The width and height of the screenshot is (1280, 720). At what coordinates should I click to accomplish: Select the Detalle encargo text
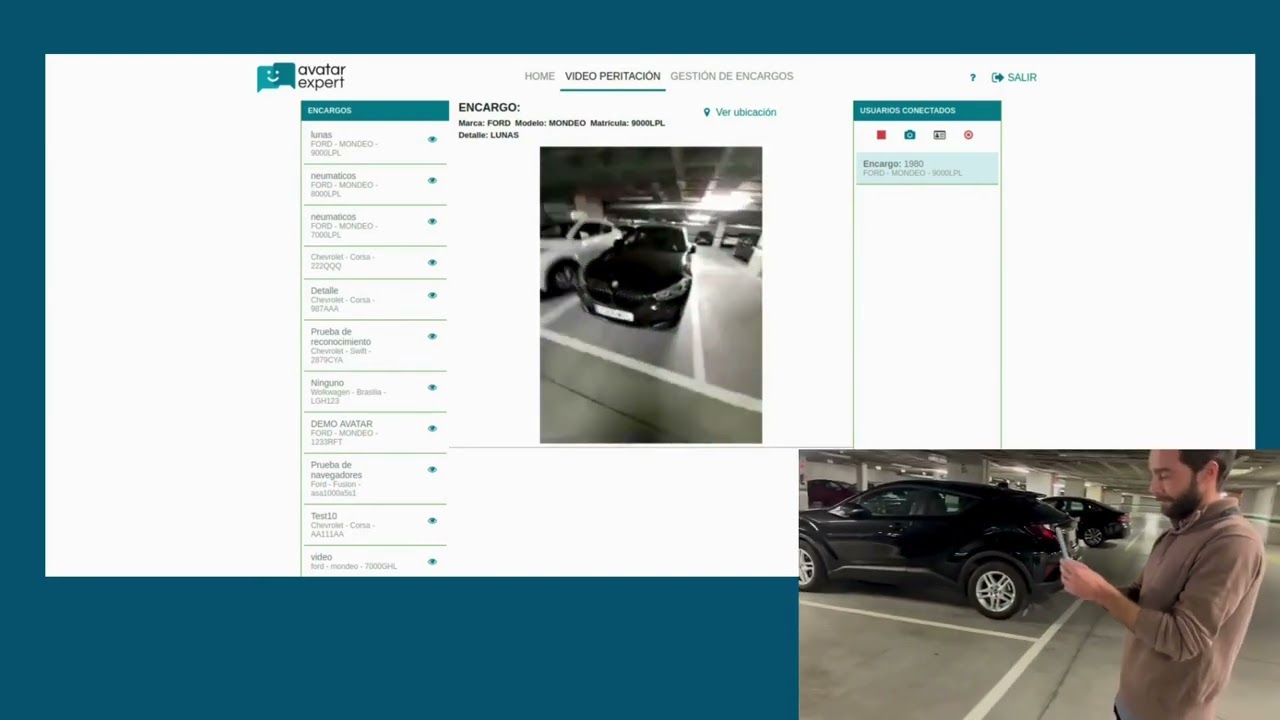click(x=343, y=299)
